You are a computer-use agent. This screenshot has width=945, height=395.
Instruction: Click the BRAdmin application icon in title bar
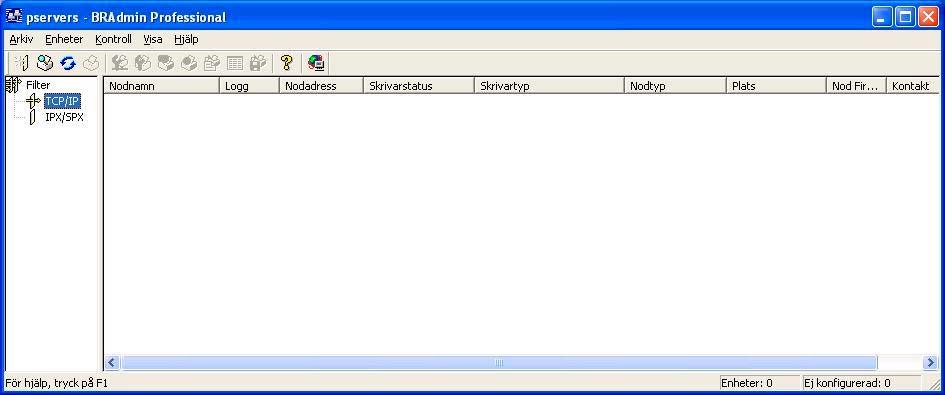[x=14, y=17]
